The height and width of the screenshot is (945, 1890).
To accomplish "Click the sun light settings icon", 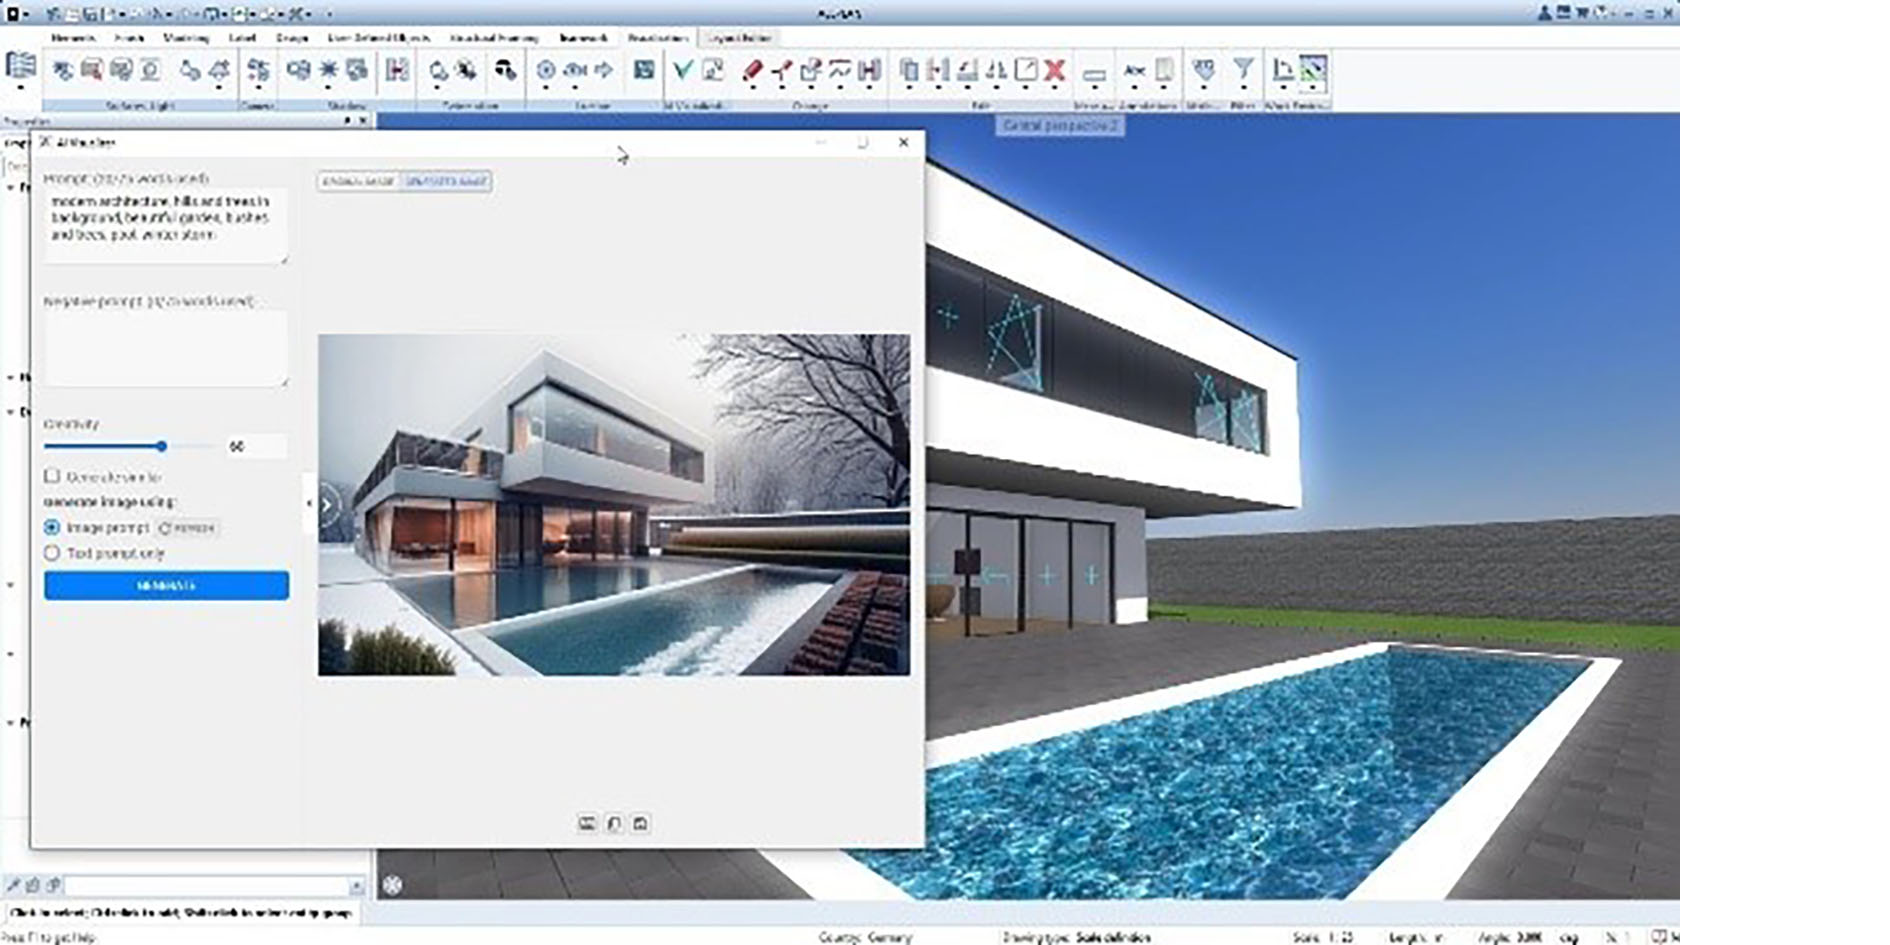I will point(328,70).
